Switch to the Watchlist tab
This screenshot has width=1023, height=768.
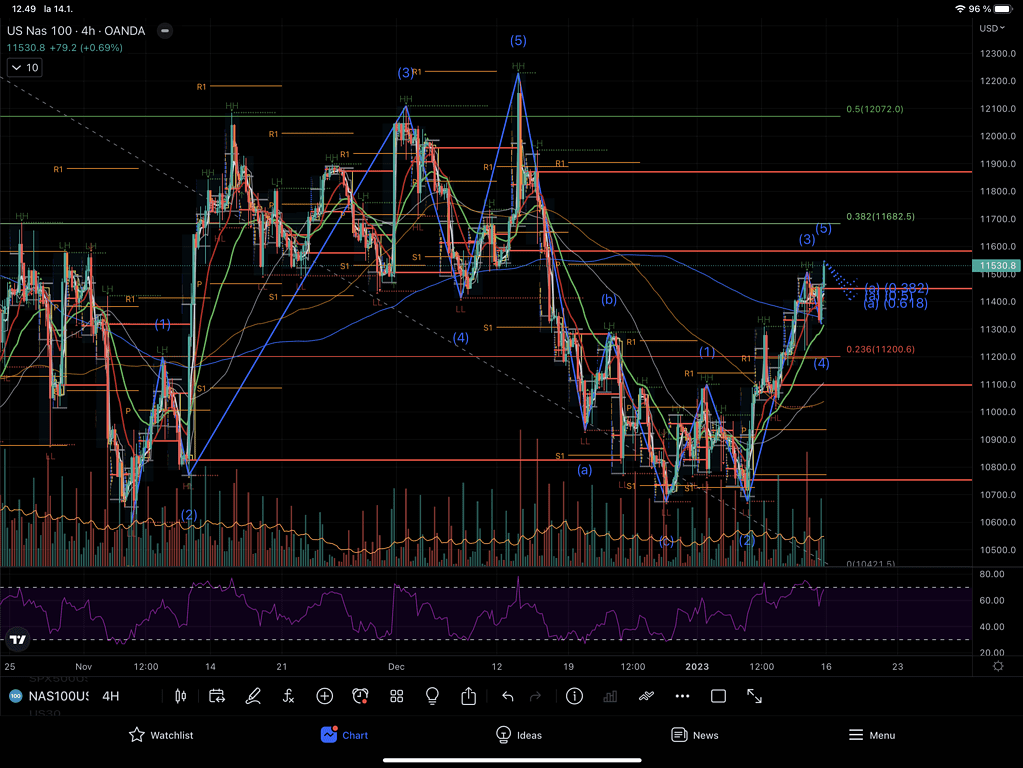point(160,735)
